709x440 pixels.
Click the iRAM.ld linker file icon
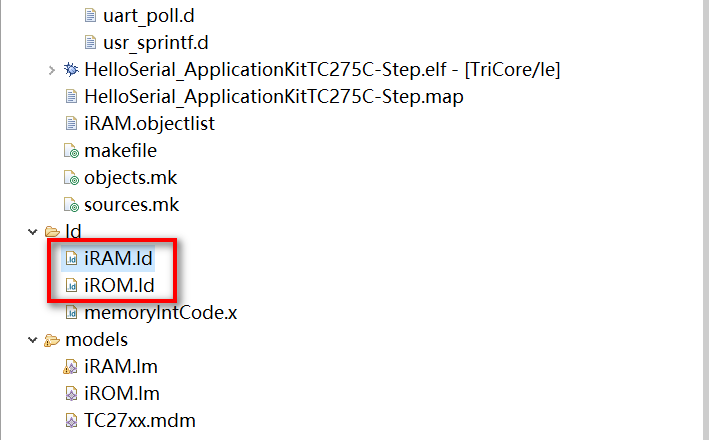[x=71, y=259]
